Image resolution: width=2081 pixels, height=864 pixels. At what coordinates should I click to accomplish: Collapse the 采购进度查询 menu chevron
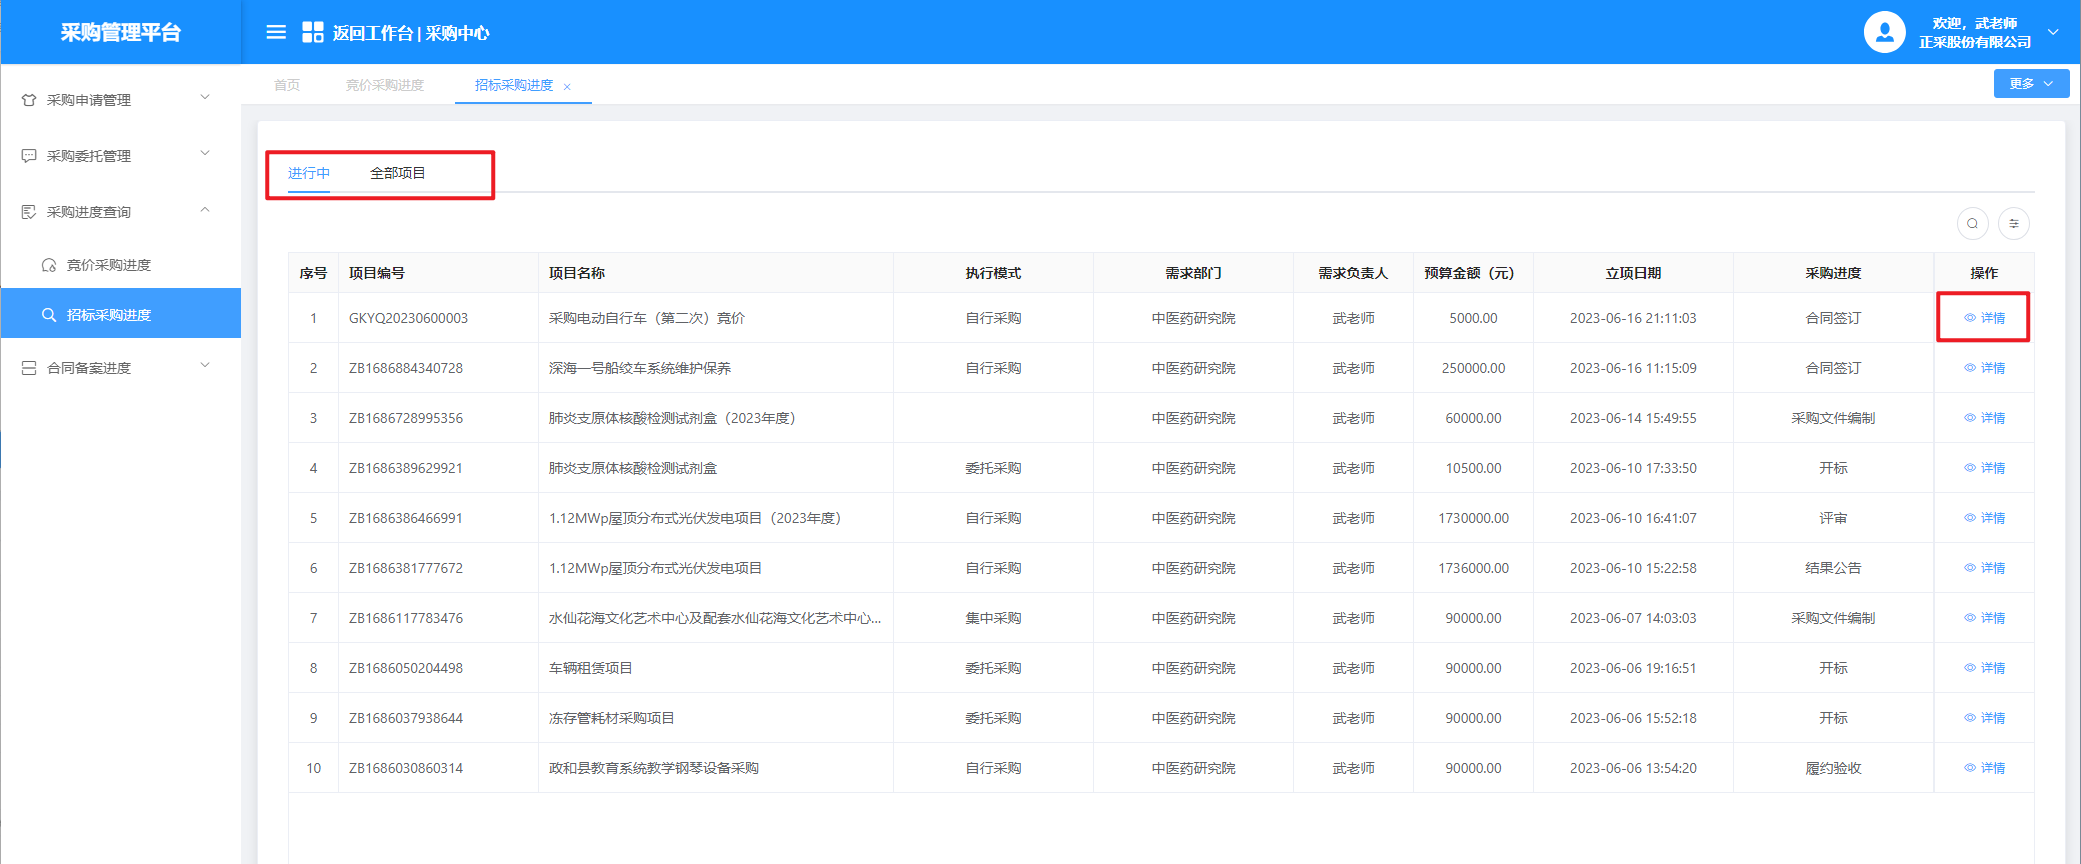tap(205, 210)
